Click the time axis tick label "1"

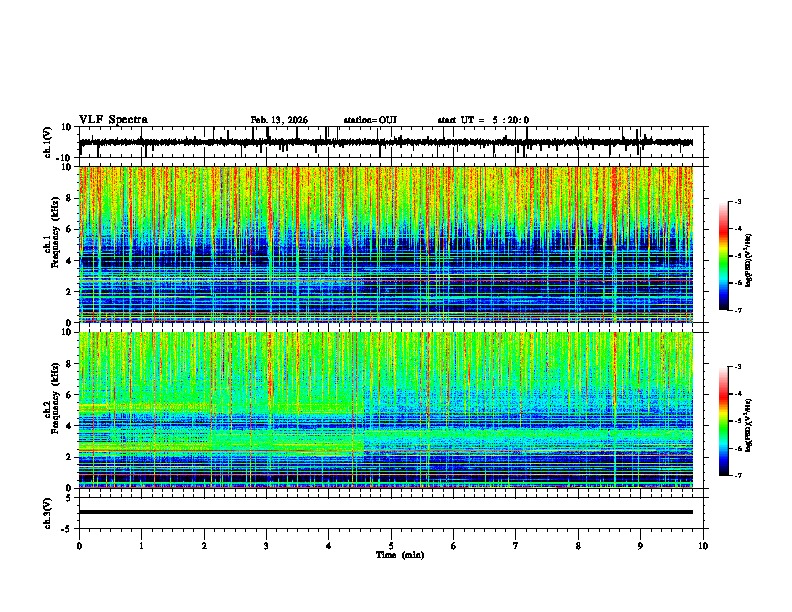tap(141, 546)
